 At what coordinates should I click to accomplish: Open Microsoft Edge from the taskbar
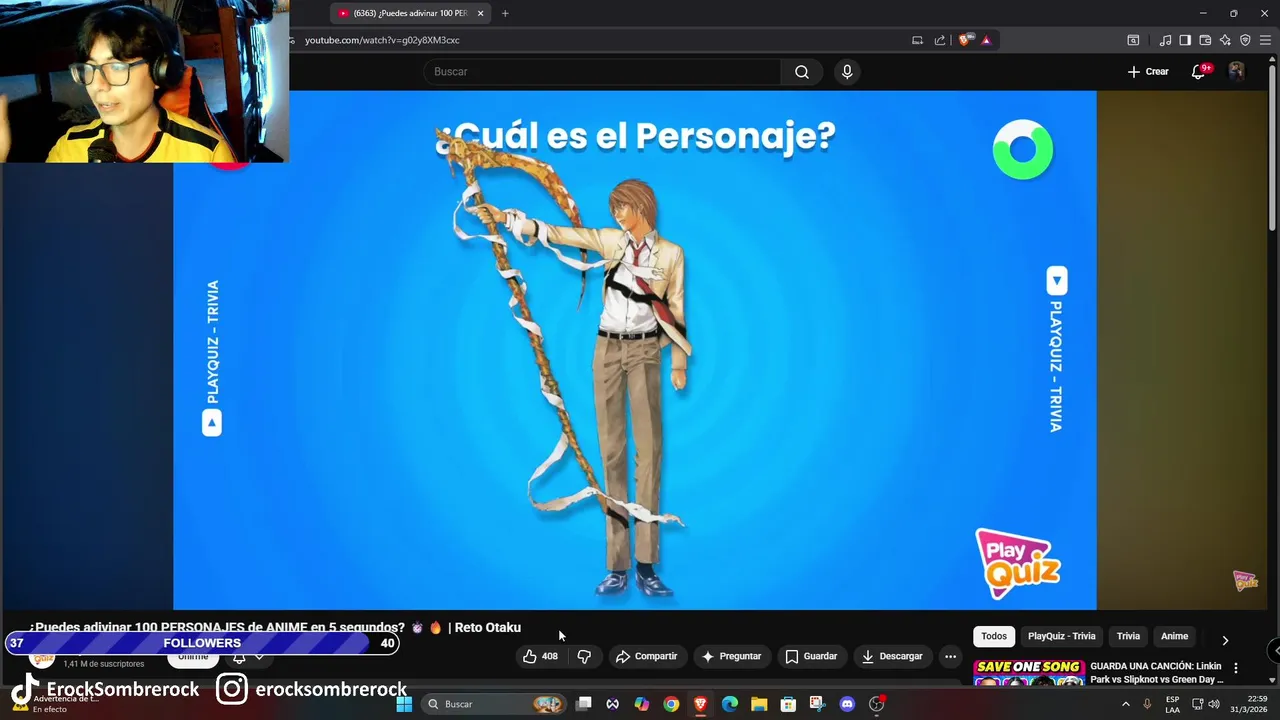tap(730, 704)
